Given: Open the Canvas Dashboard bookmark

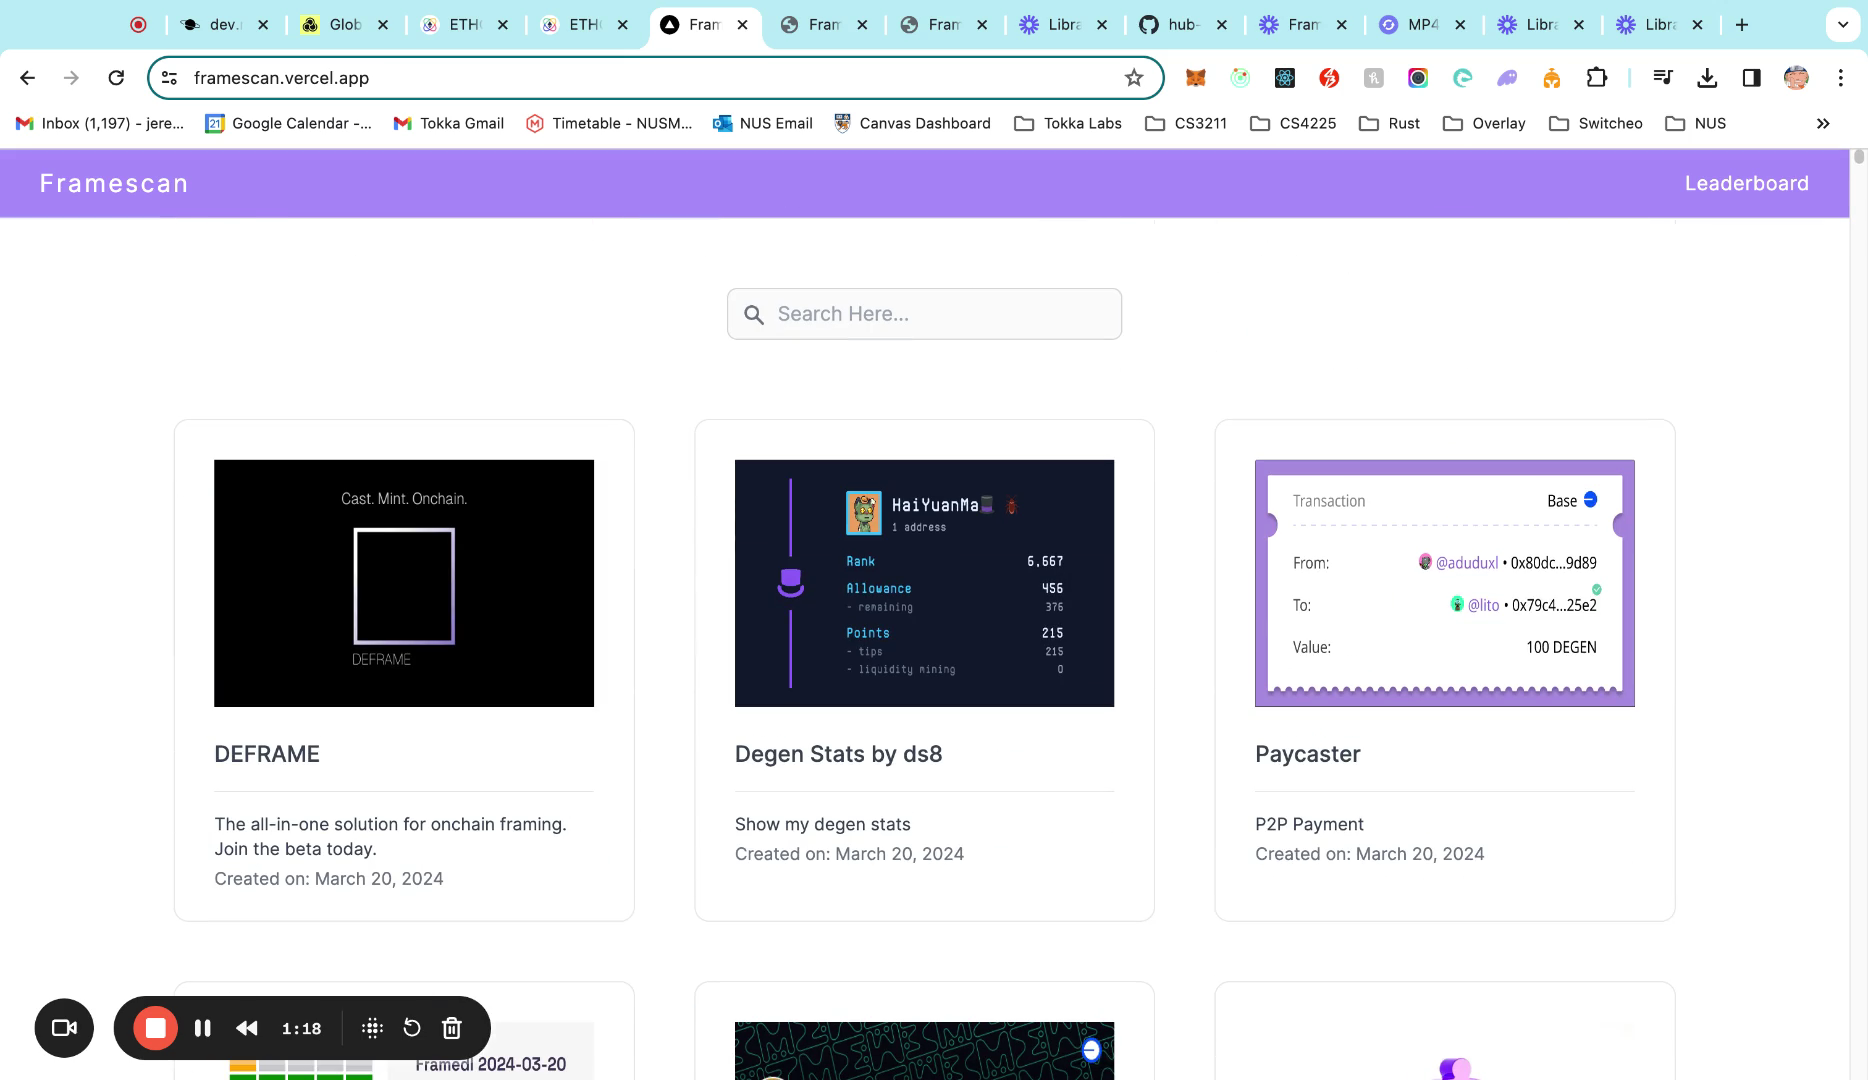Looking at the screenshot, I should point(912,123).
